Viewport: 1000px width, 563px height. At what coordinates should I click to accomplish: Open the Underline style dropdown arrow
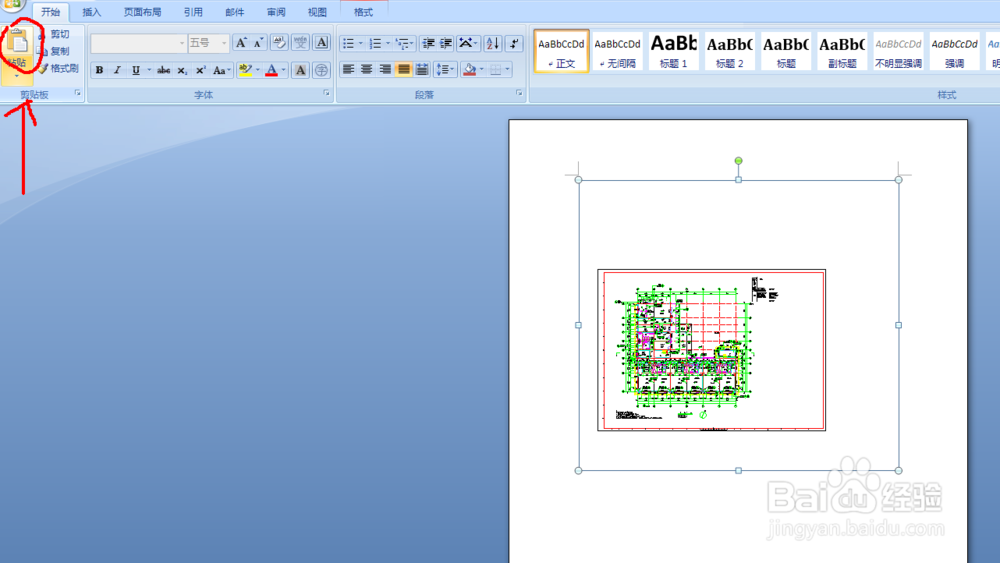(149, 70)
